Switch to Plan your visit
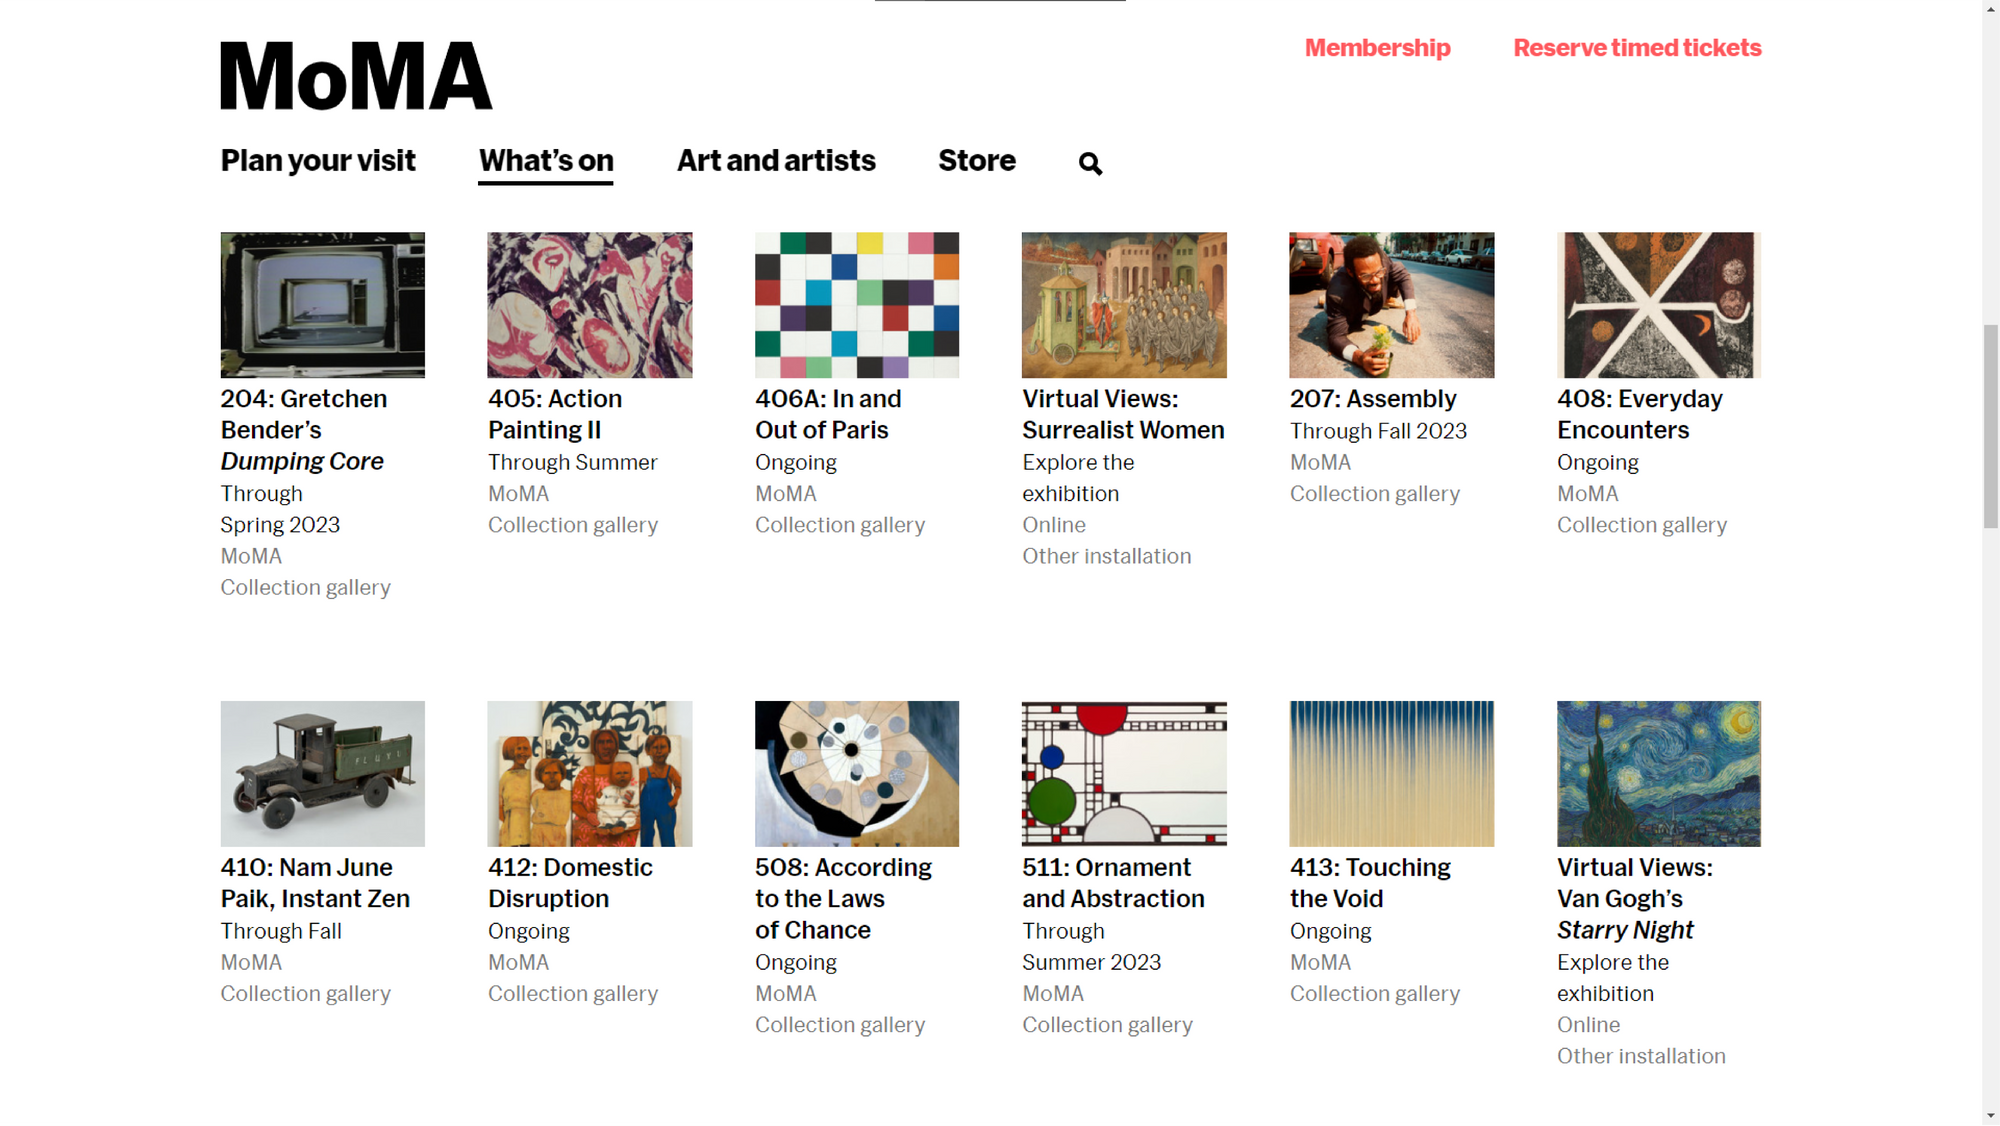 317,160
